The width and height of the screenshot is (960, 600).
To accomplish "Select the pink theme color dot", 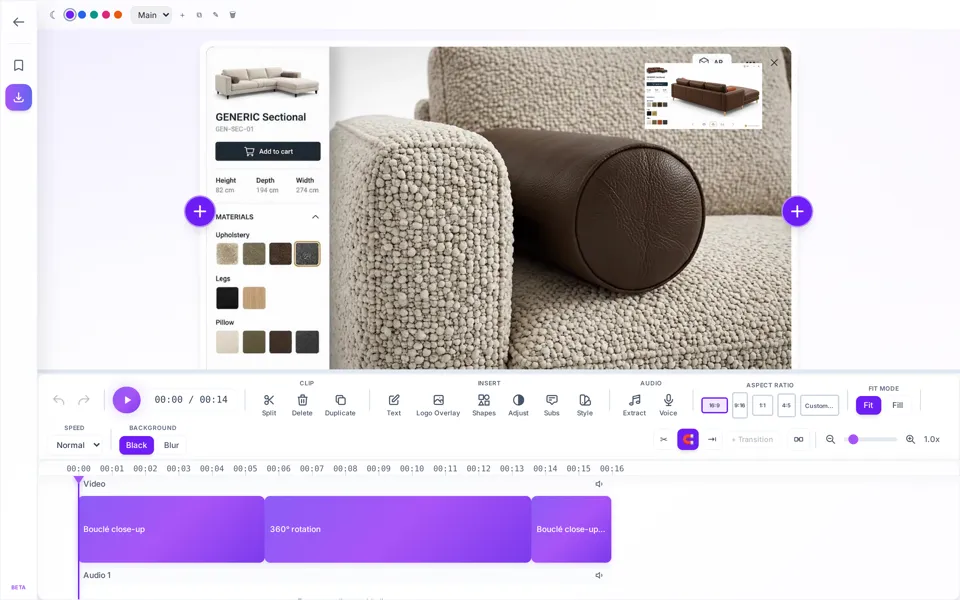I will pos(106,15).
